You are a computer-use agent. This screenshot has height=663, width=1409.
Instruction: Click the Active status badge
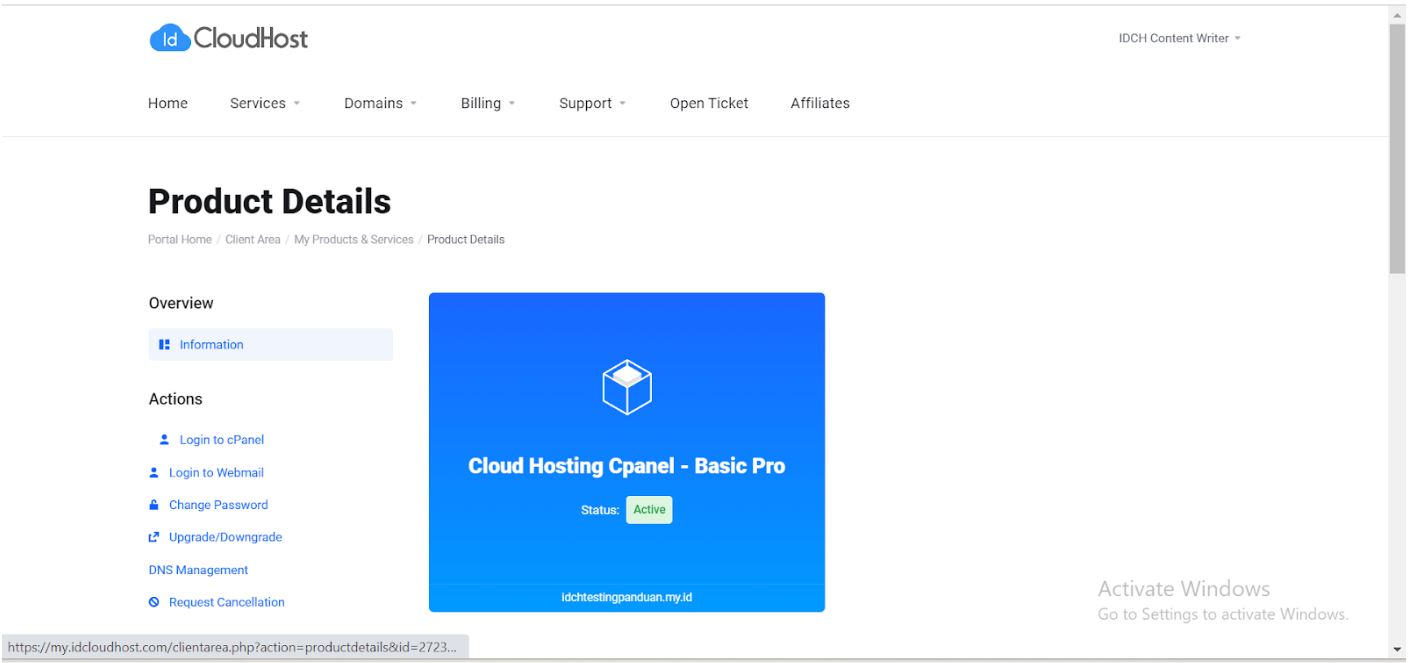click(648, 509)
